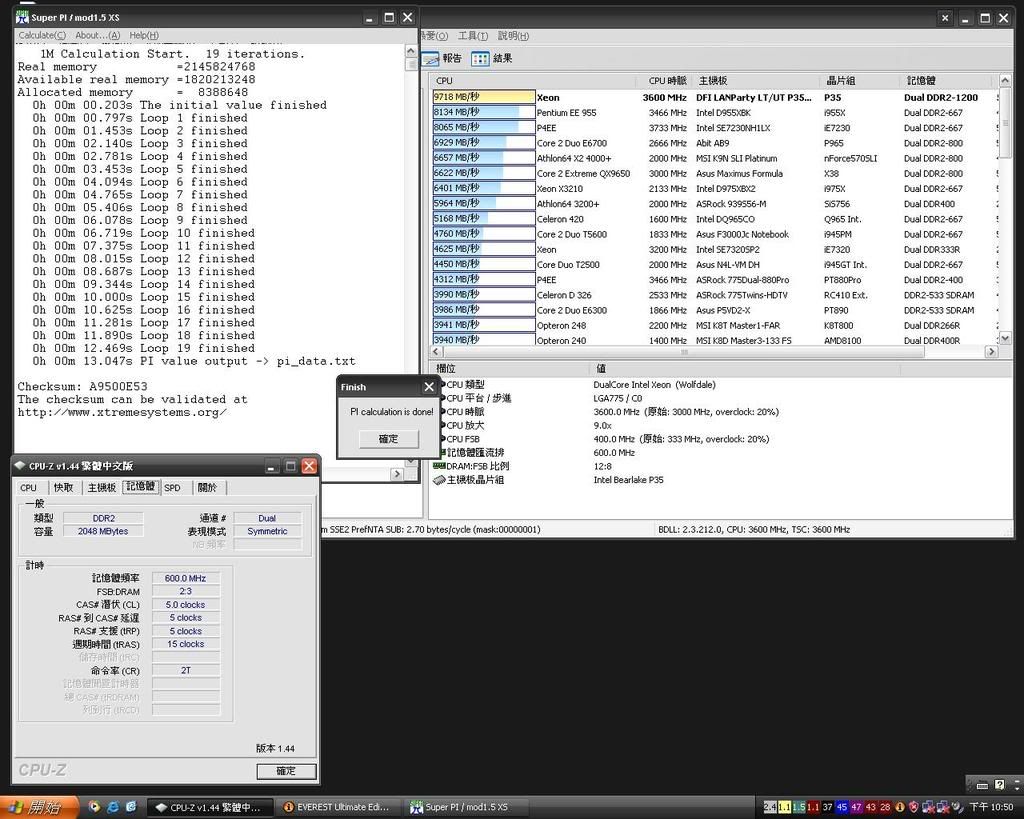Switch to CPU-Z via its taskbar button
The width and height of the screenshot is (1024, 819).
208,808
